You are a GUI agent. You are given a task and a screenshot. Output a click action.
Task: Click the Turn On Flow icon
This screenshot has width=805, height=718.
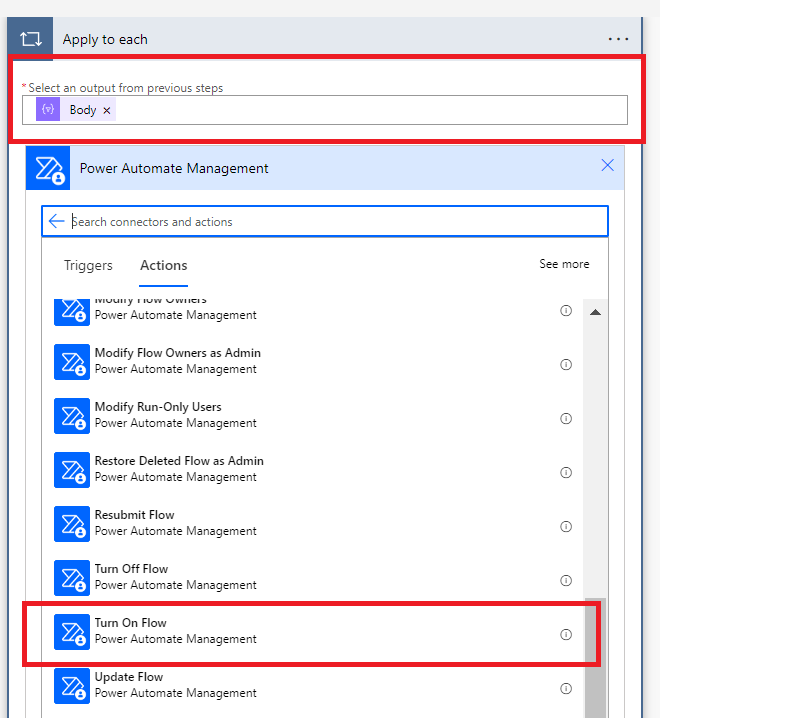[72, 632]
